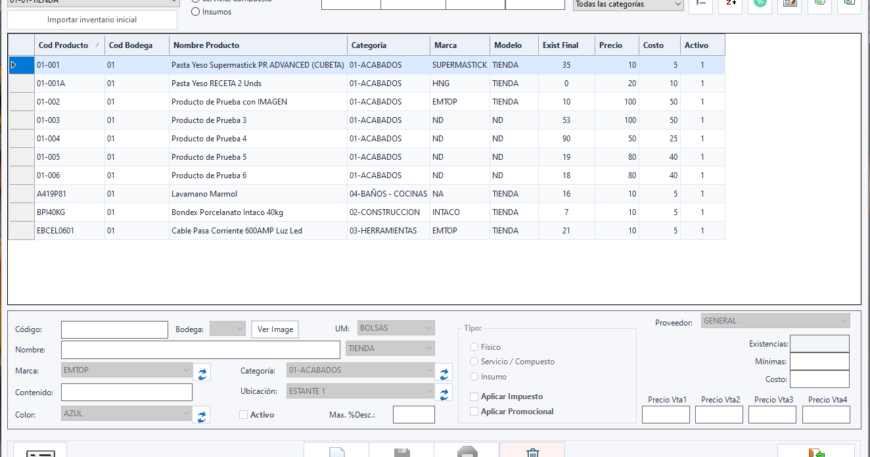The image size is (870, 457).
Task: Focus the Existencias field
Action: point(820,344)
